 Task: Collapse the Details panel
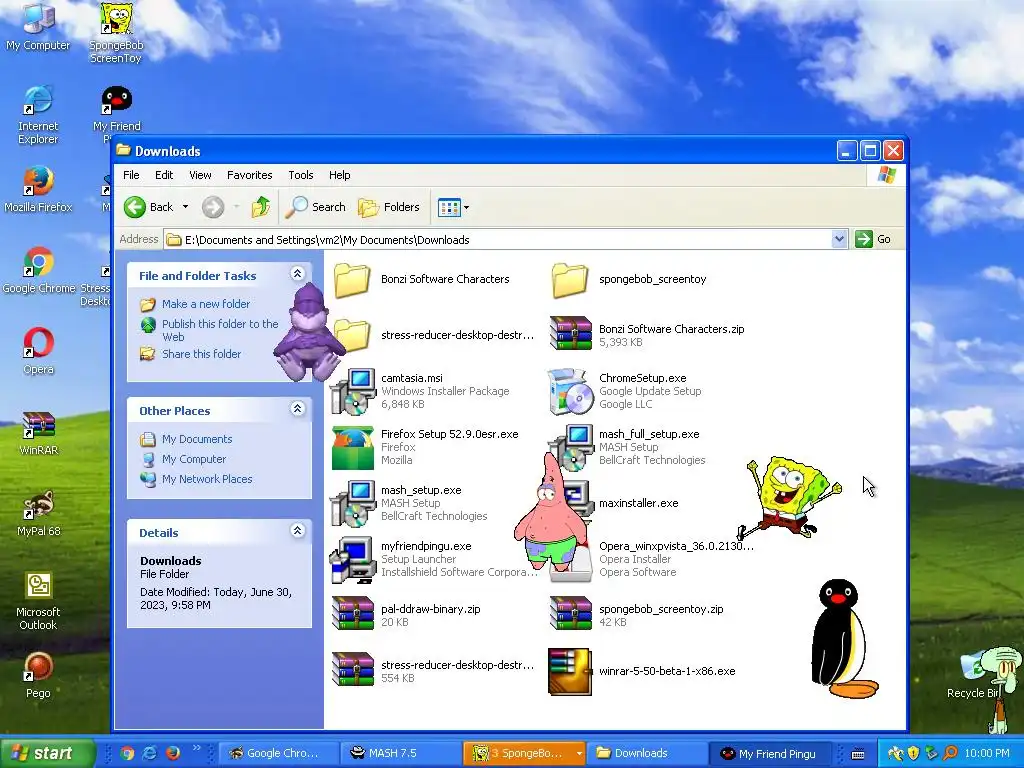coord(298,530)
